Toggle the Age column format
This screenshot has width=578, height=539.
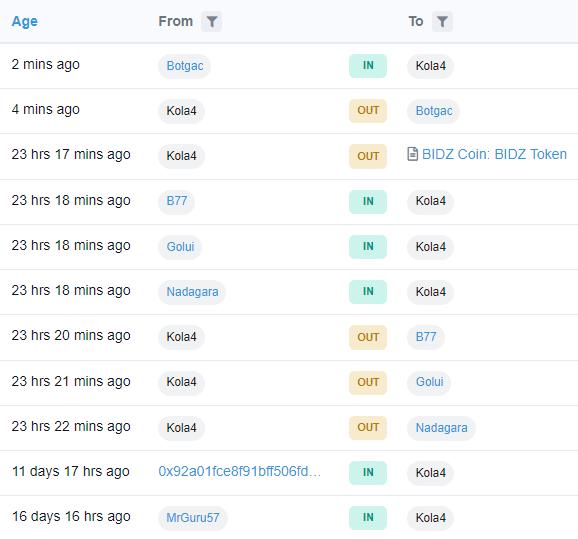coord(24,21)
